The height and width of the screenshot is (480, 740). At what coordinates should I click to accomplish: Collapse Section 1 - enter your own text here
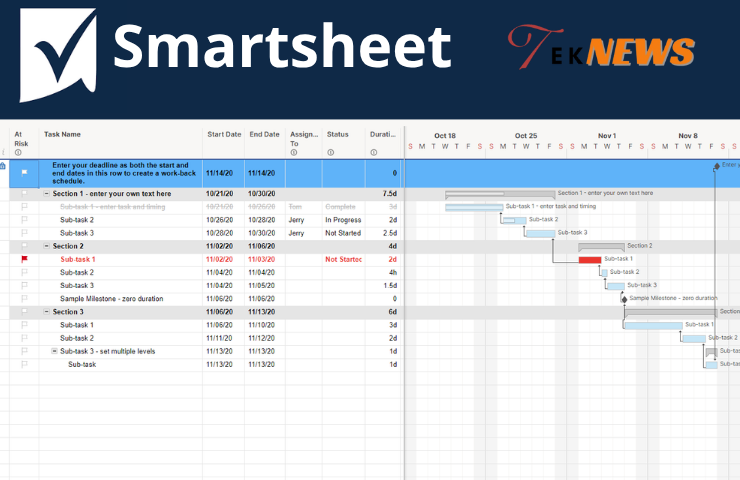click(x=46, y=194)
